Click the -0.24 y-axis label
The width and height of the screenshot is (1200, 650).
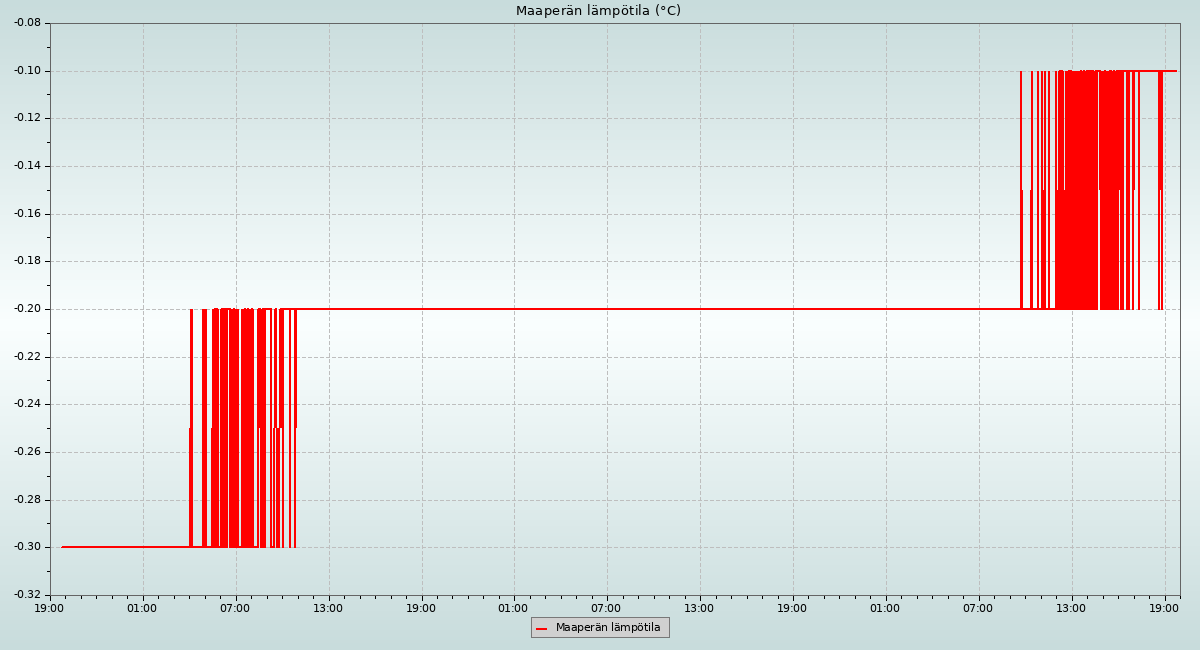coord(25,404)
